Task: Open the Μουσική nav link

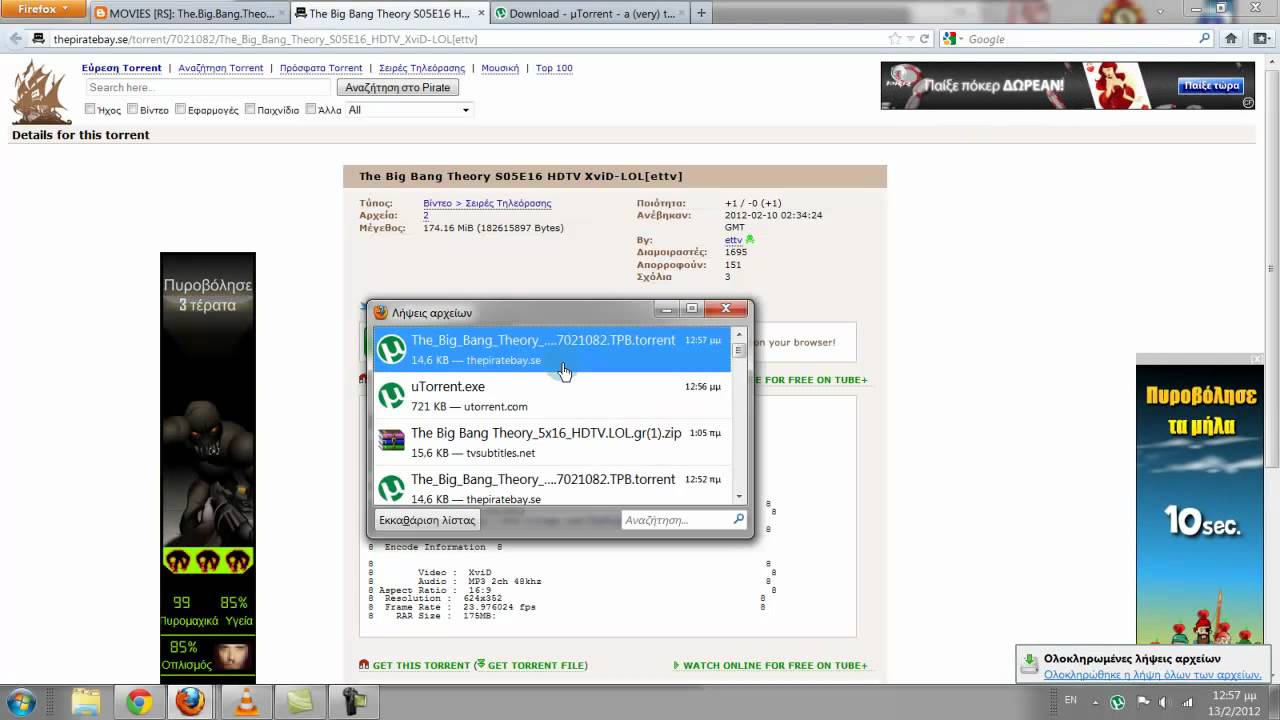Action: coord(500,68)
